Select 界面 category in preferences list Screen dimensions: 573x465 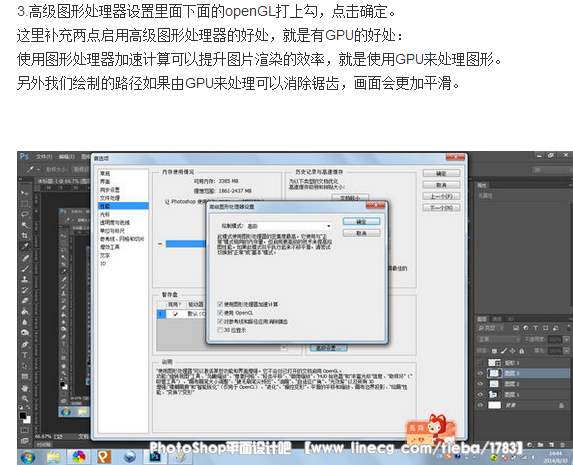point(105,181)
